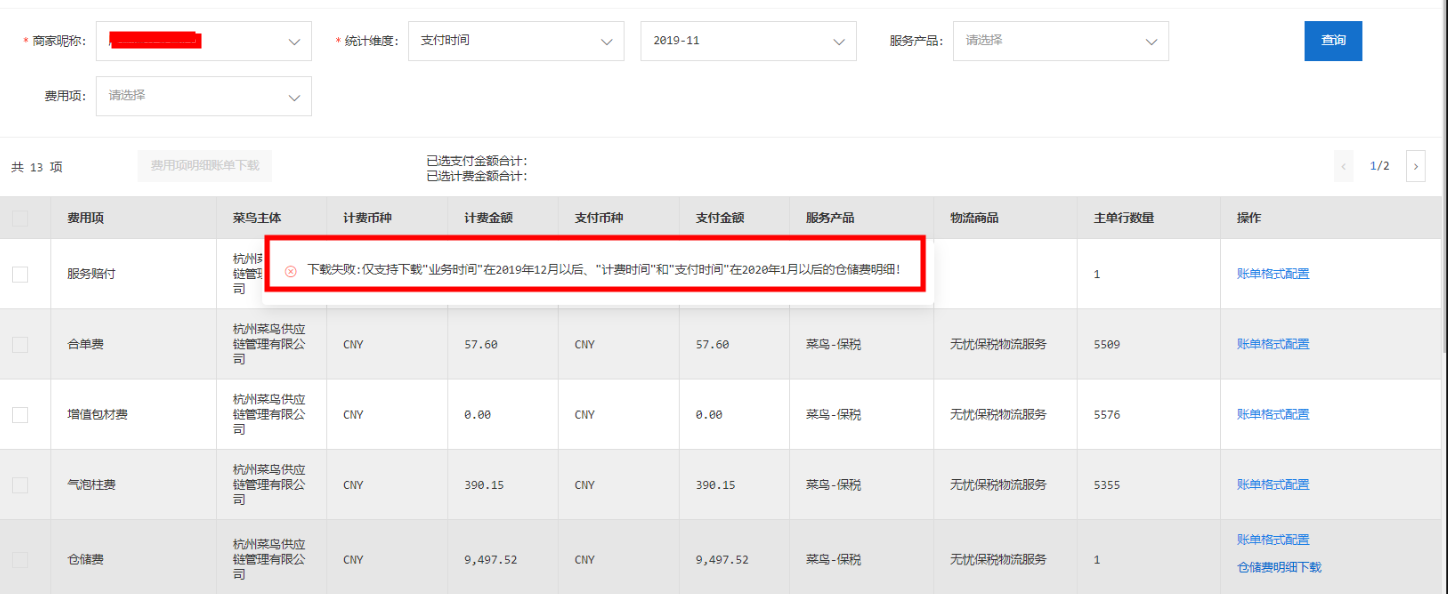
Task: Click the 仓储费明细下载 link
Action: coord(1279,567)
